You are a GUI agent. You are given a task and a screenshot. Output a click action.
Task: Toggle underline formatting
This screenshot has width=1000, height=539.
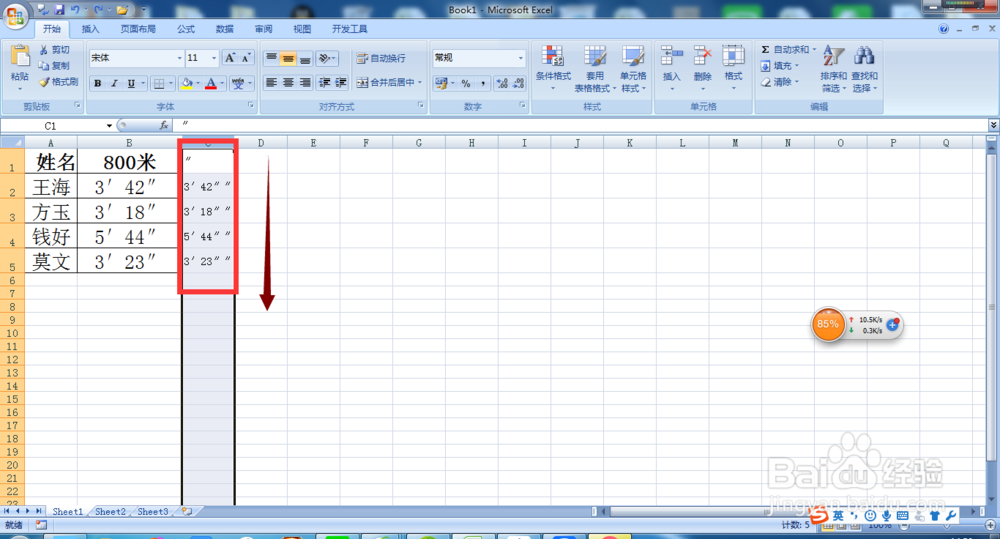(131, 83)
